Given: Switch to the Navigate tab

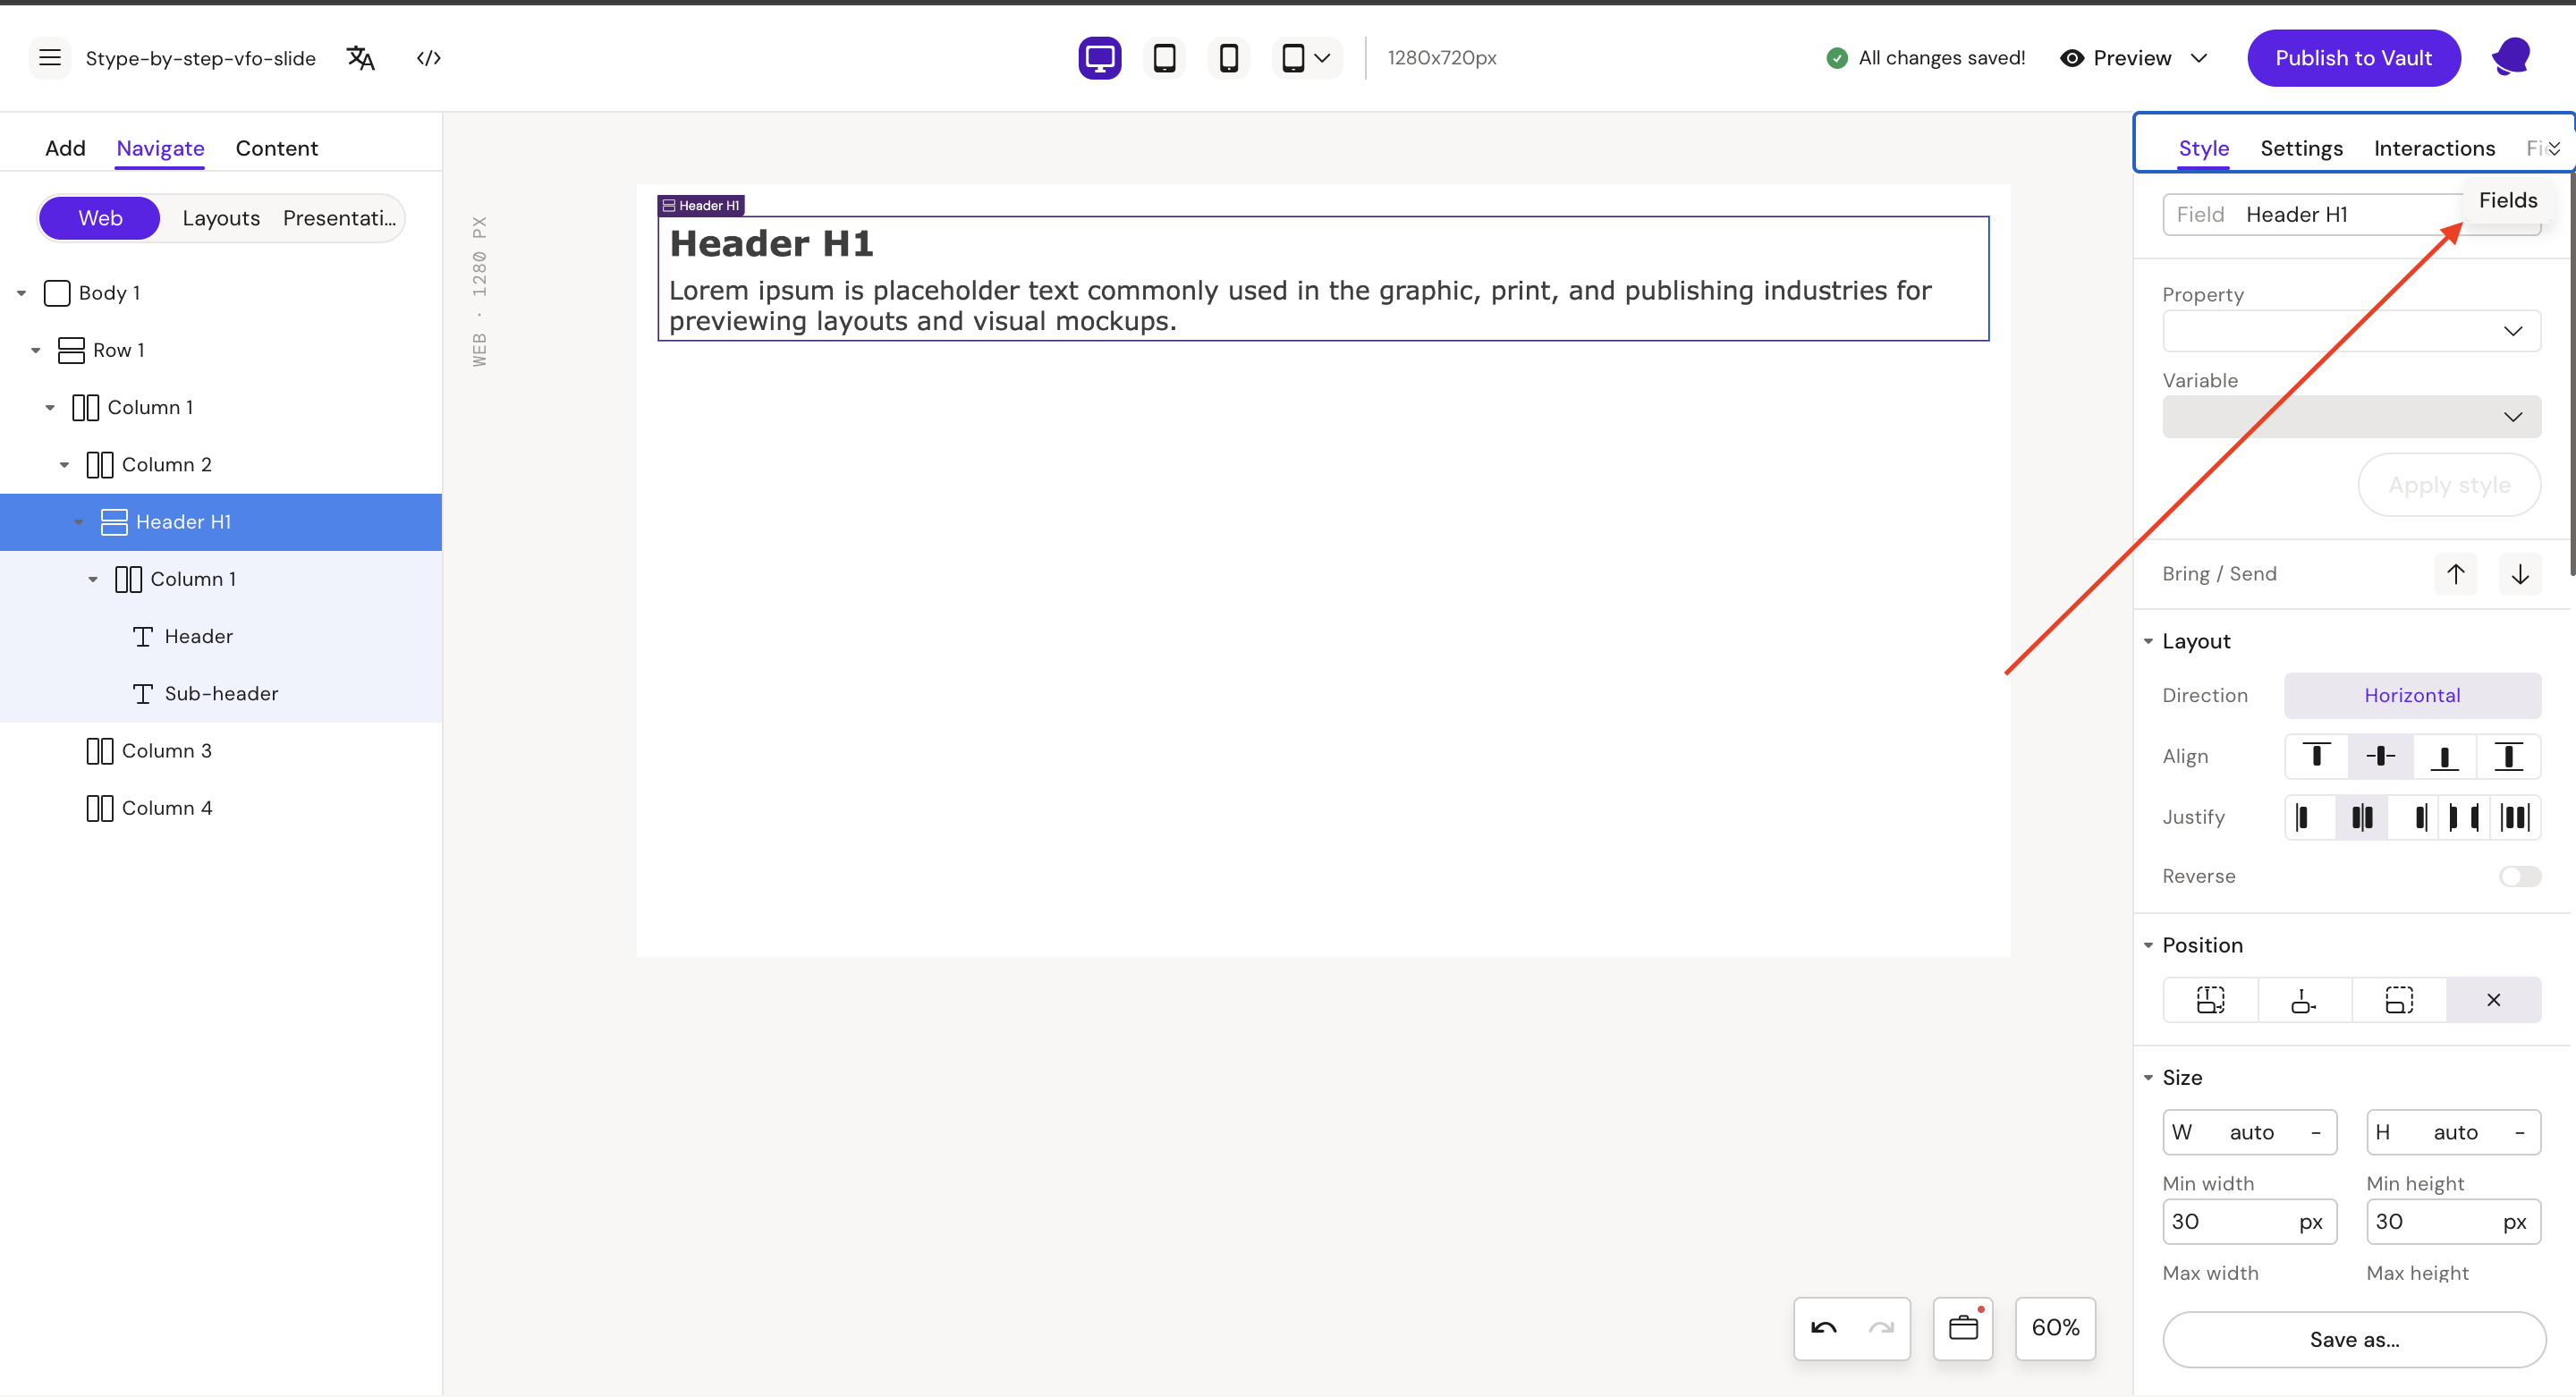Looking at the screenshot, I should (x=160, y=148).
